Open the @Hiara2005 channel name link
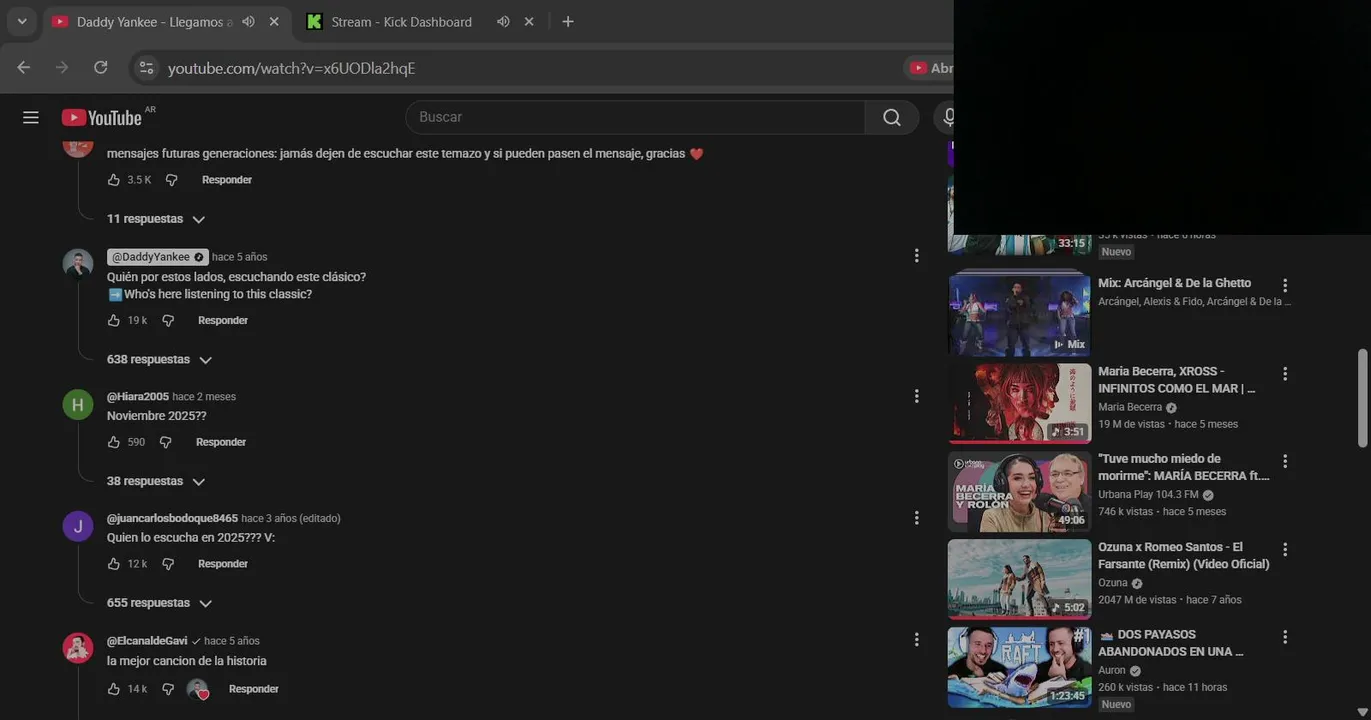Screen dimensions: 1371x720 (138, 397)
